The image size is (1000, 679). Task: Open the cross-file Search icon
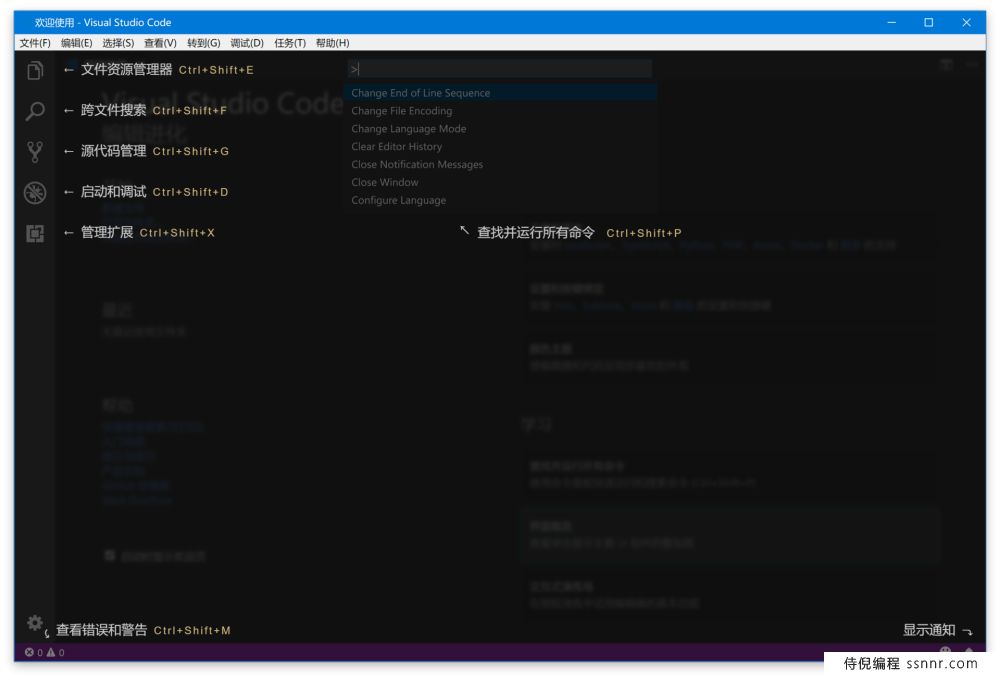pyautogui.click(x=35, y=111)
